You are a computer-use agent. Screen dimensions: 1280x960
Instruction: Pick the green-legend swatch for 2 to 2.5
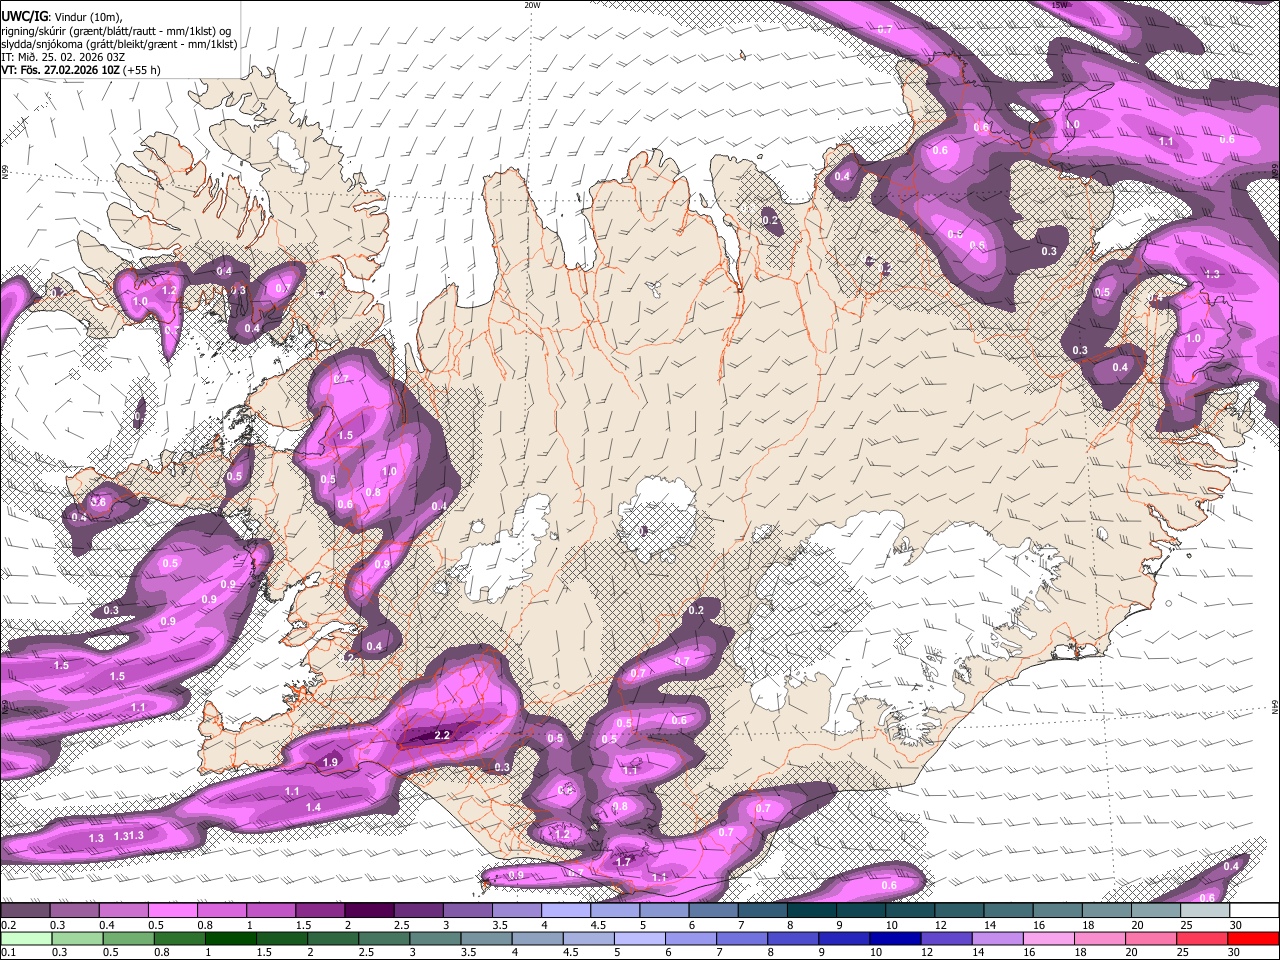click(x=333, y=938)
